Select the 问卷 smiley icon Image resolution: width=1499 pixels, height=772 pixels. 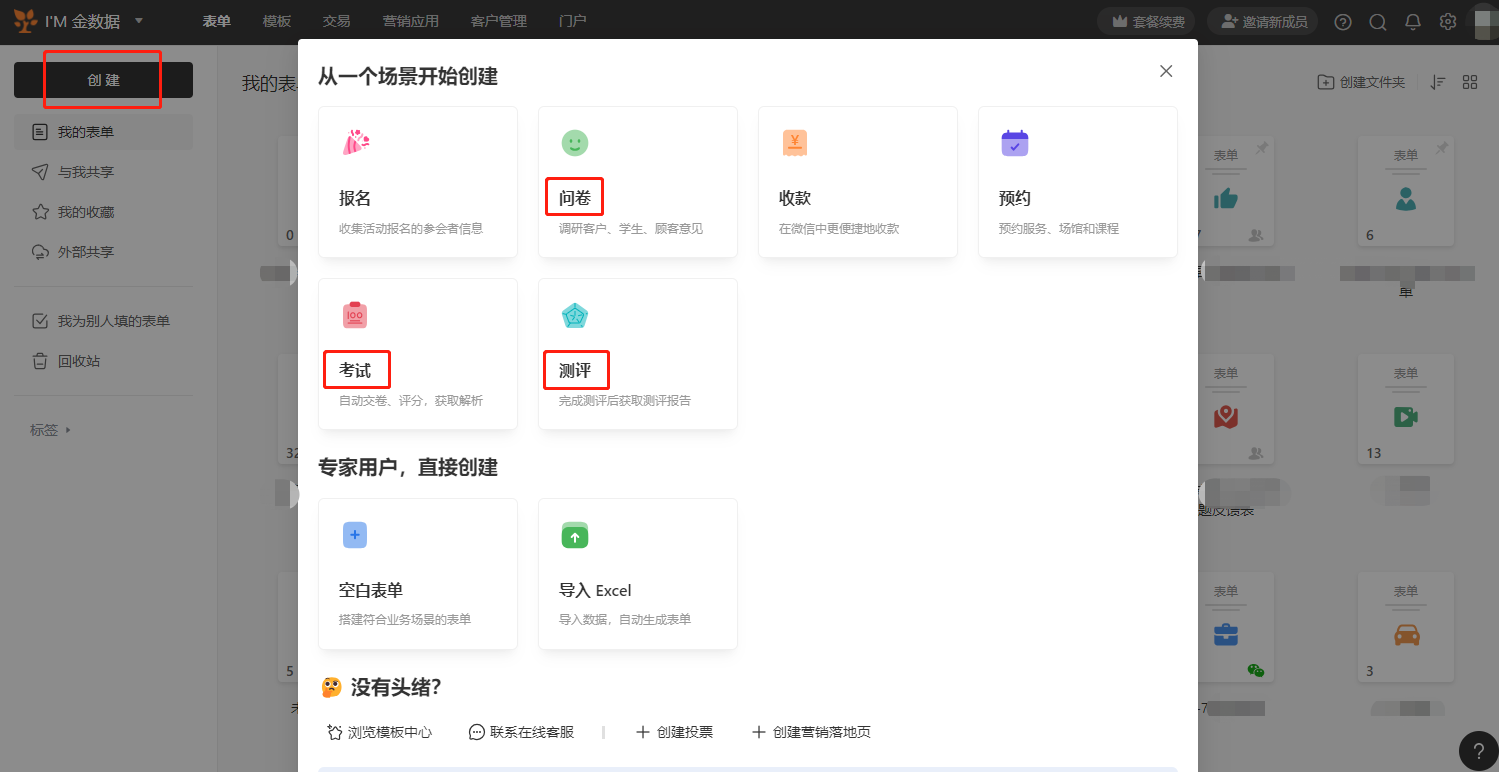tap(575, 143)
